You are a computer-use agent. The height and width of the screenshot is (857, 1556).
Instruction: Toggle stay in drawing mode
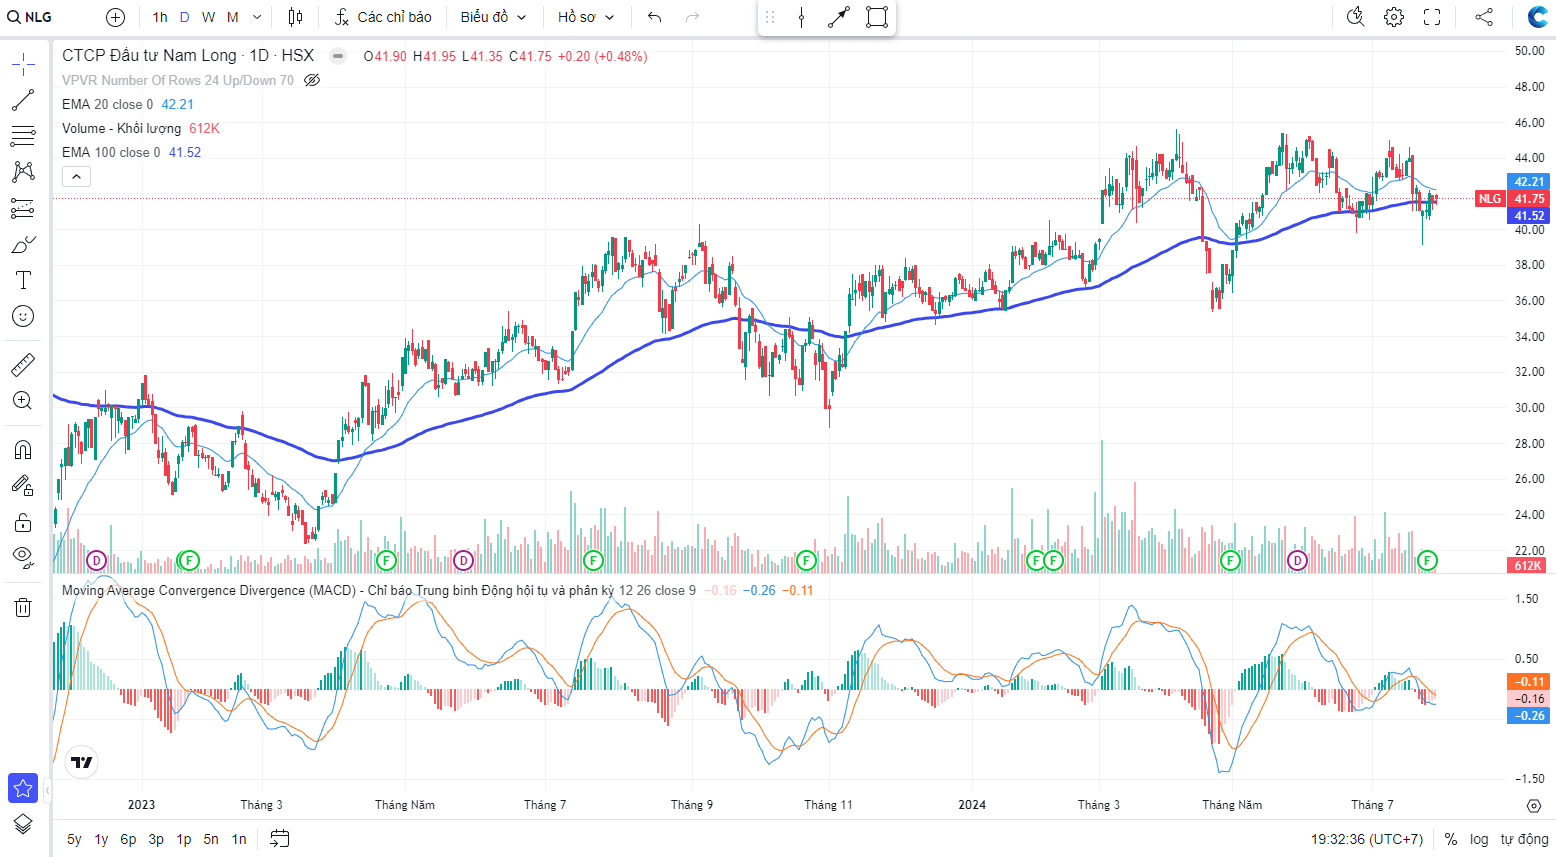tap(23, 486)
